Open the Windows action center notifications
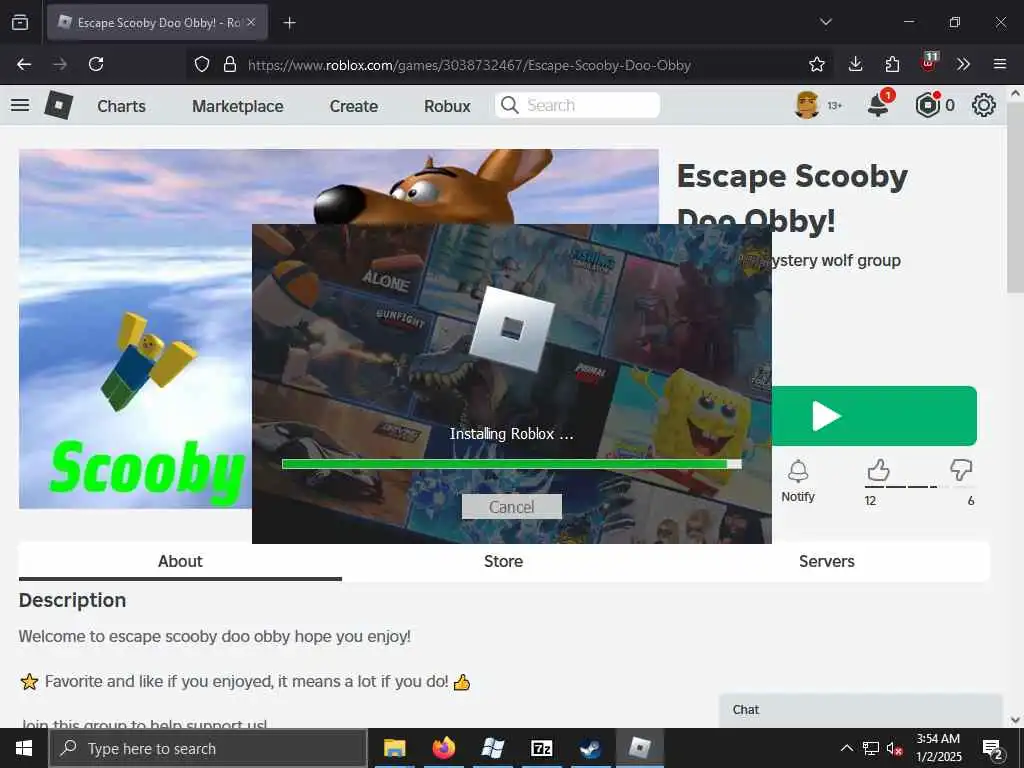Viewport: 1024px width, 768px height. tap(993, 749)
